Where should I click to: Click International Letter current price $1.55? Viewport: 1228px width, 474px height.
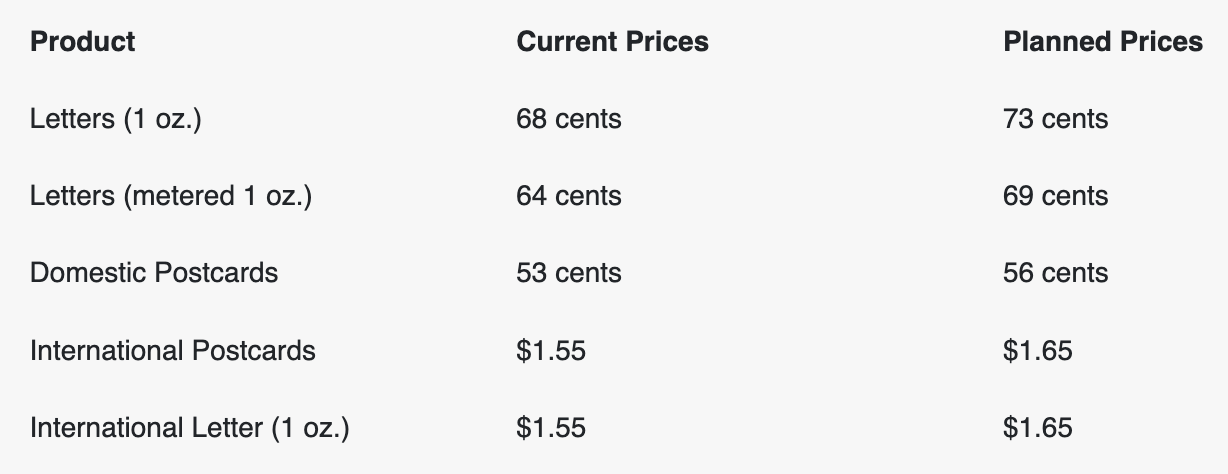pos(551,428)
